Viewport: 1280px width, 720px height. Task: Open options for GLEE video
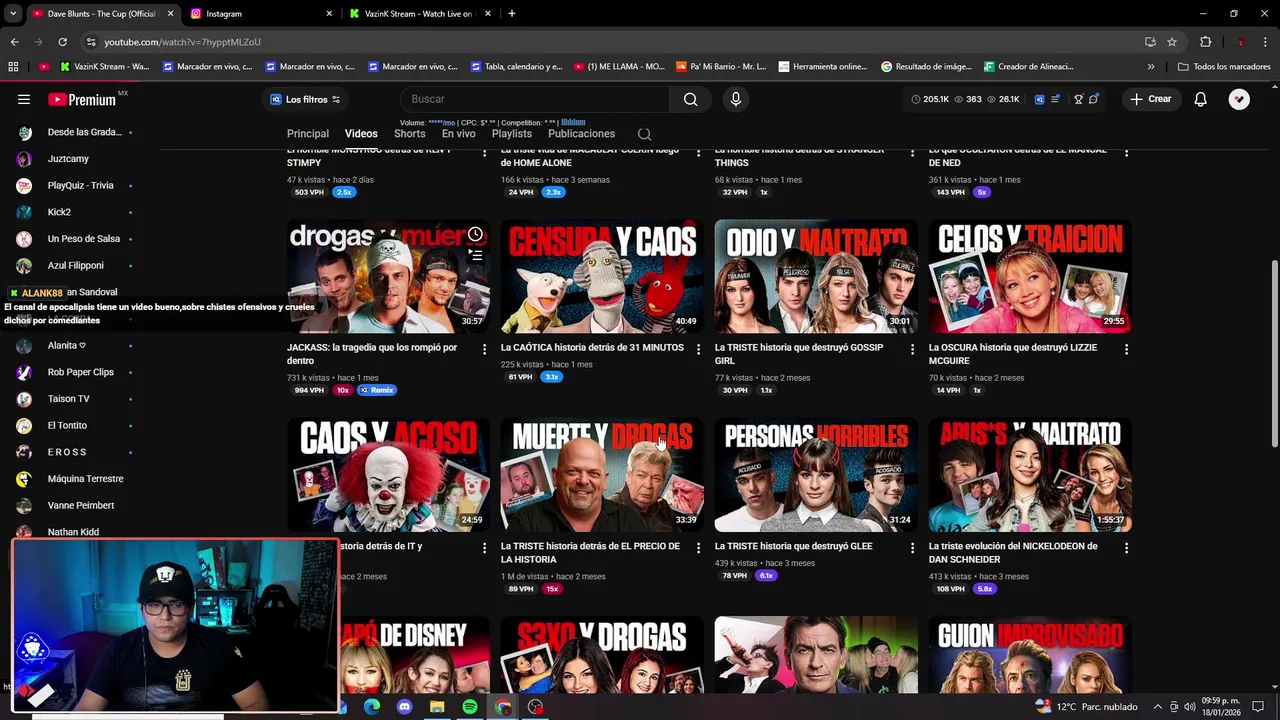(x=912, y=548)
